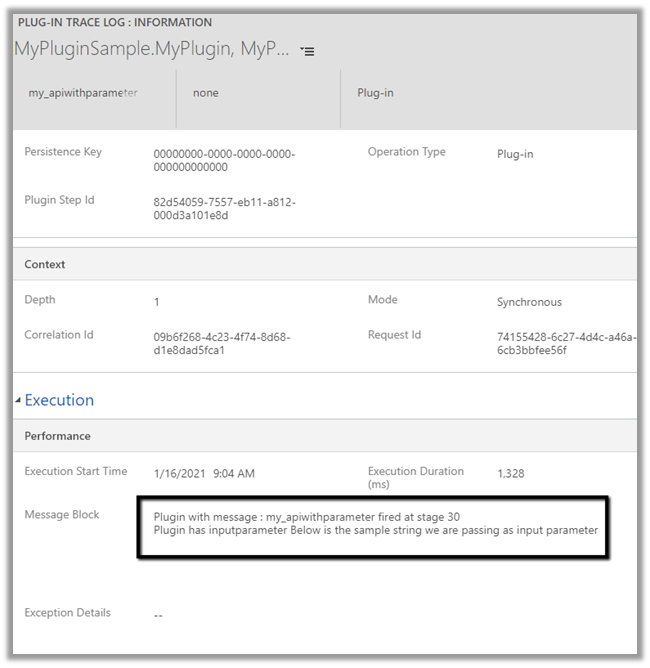Screen dimensions: 650x668
Task: Select the Depth value field
Action: tap(157, 302)
